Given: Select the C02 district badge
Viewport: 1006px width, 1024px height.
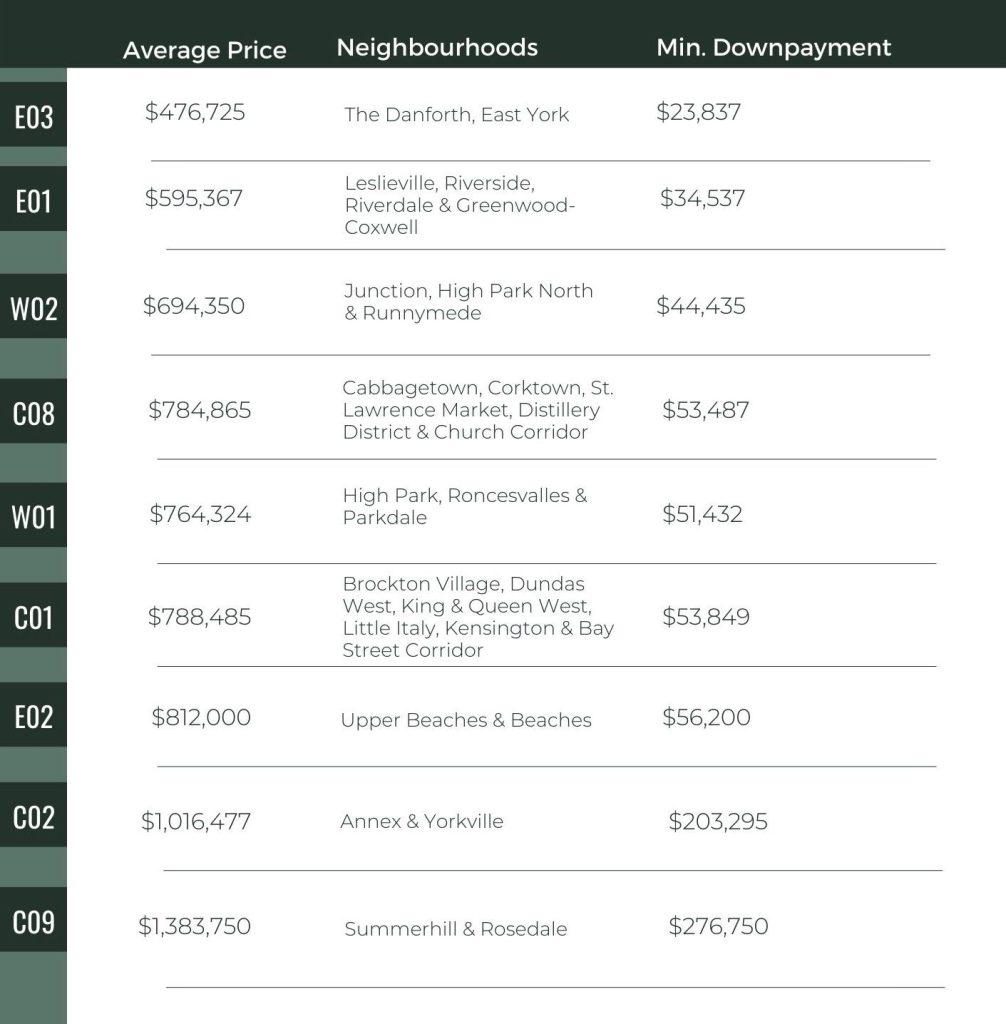Looking at the screenshot, I should tap(33, 815).
